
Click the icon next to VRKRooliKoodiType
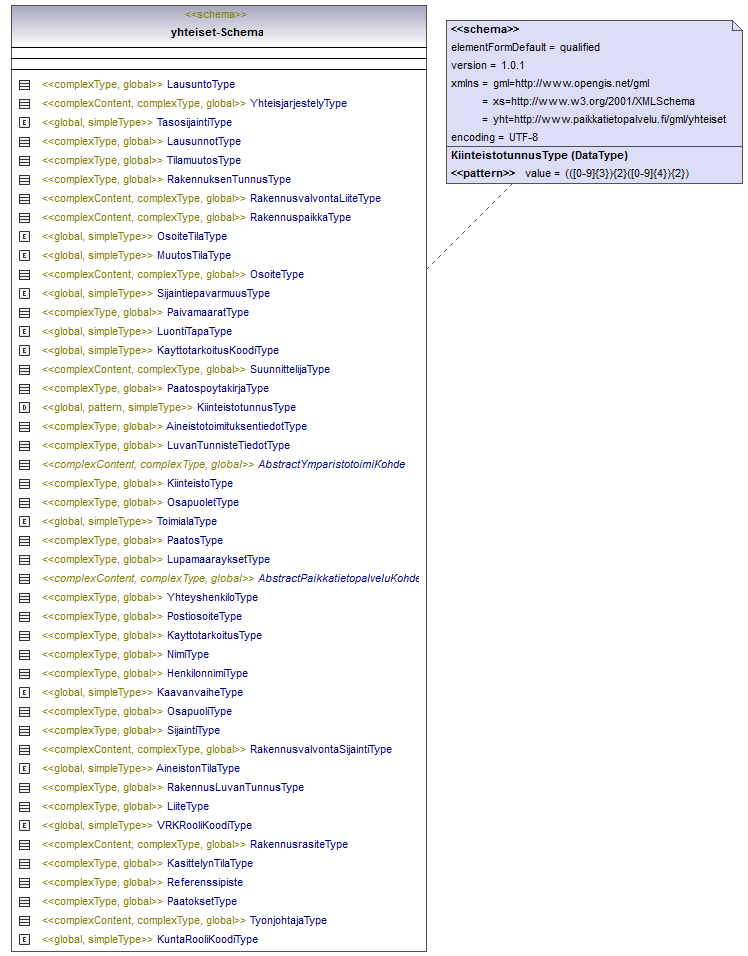[25, 826]
